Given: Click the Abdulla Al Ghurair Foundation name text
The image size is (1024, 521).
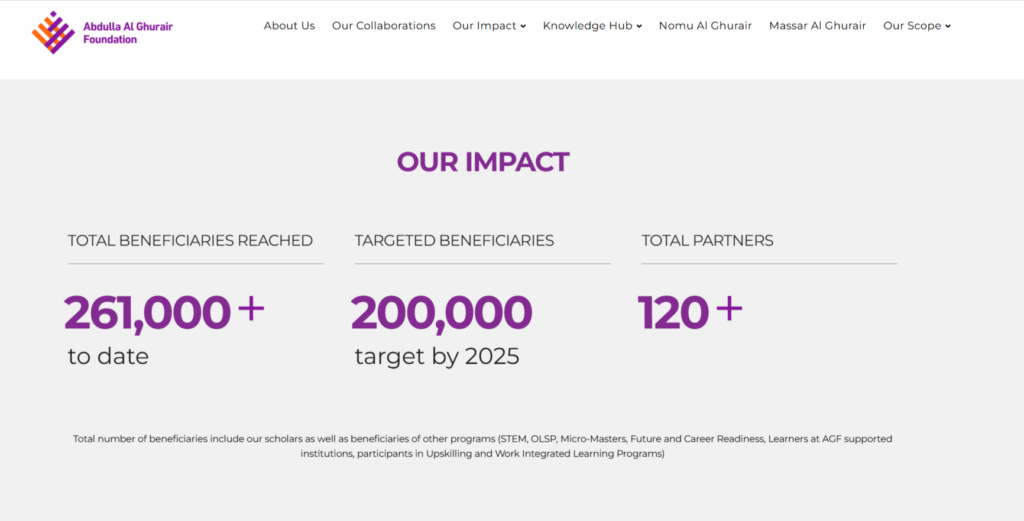Looking at the screenshot, I should click(127, 33).
